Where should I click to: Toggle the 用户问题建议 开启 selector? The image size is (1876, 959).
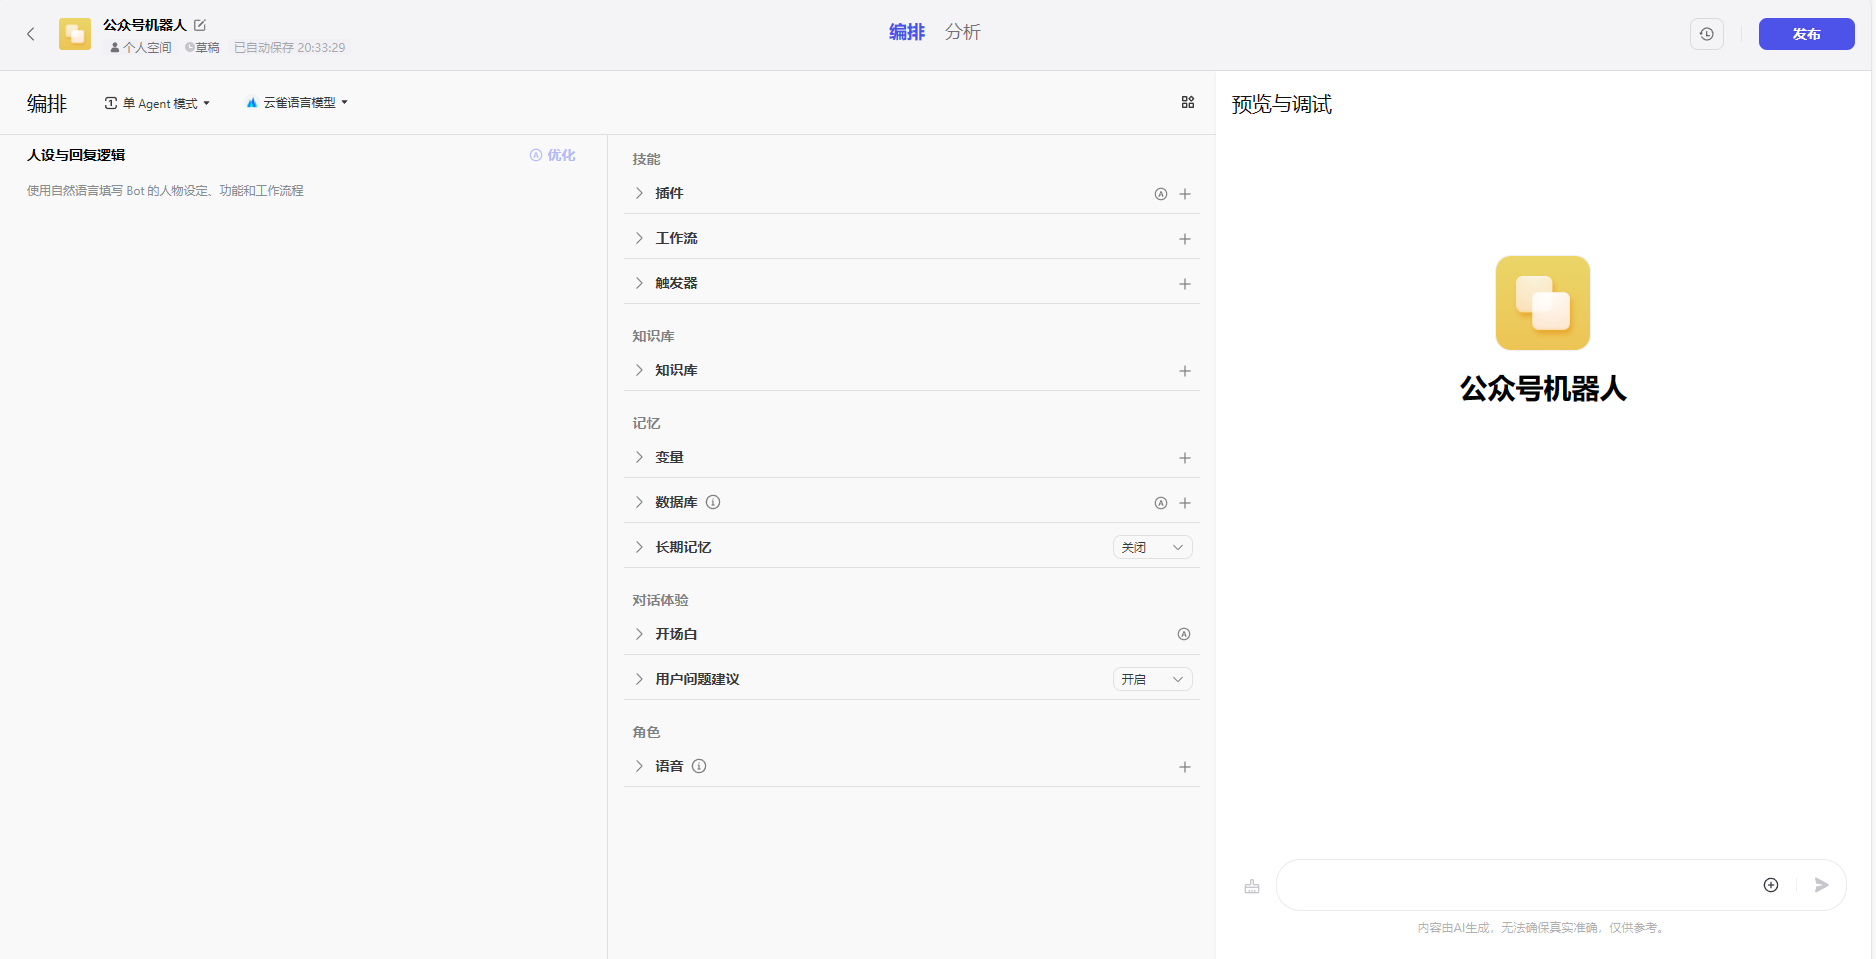1152,679
